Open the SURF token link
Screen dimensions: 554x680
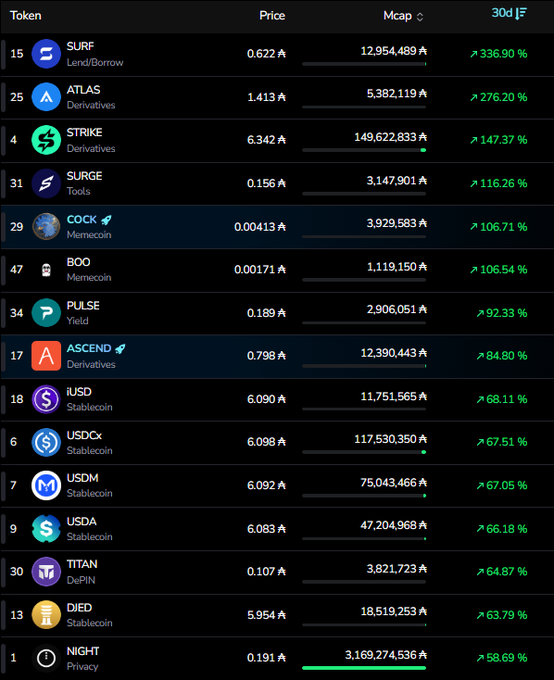pyautogui.click(x=80, y=46)
